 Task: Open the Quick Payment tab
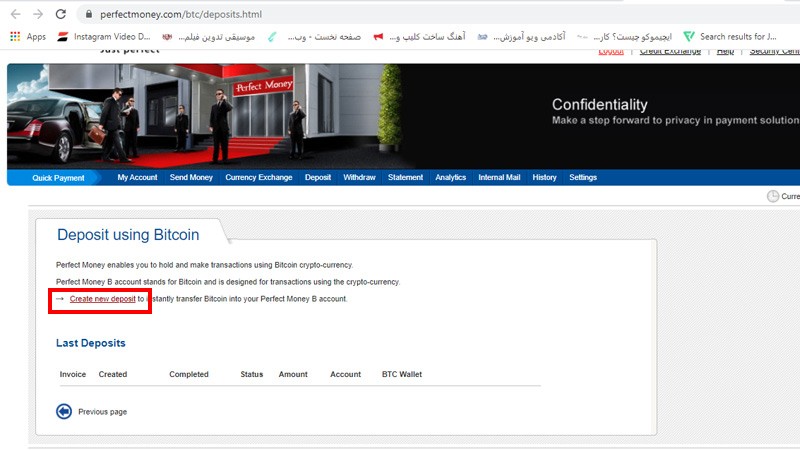pos(58,178)
